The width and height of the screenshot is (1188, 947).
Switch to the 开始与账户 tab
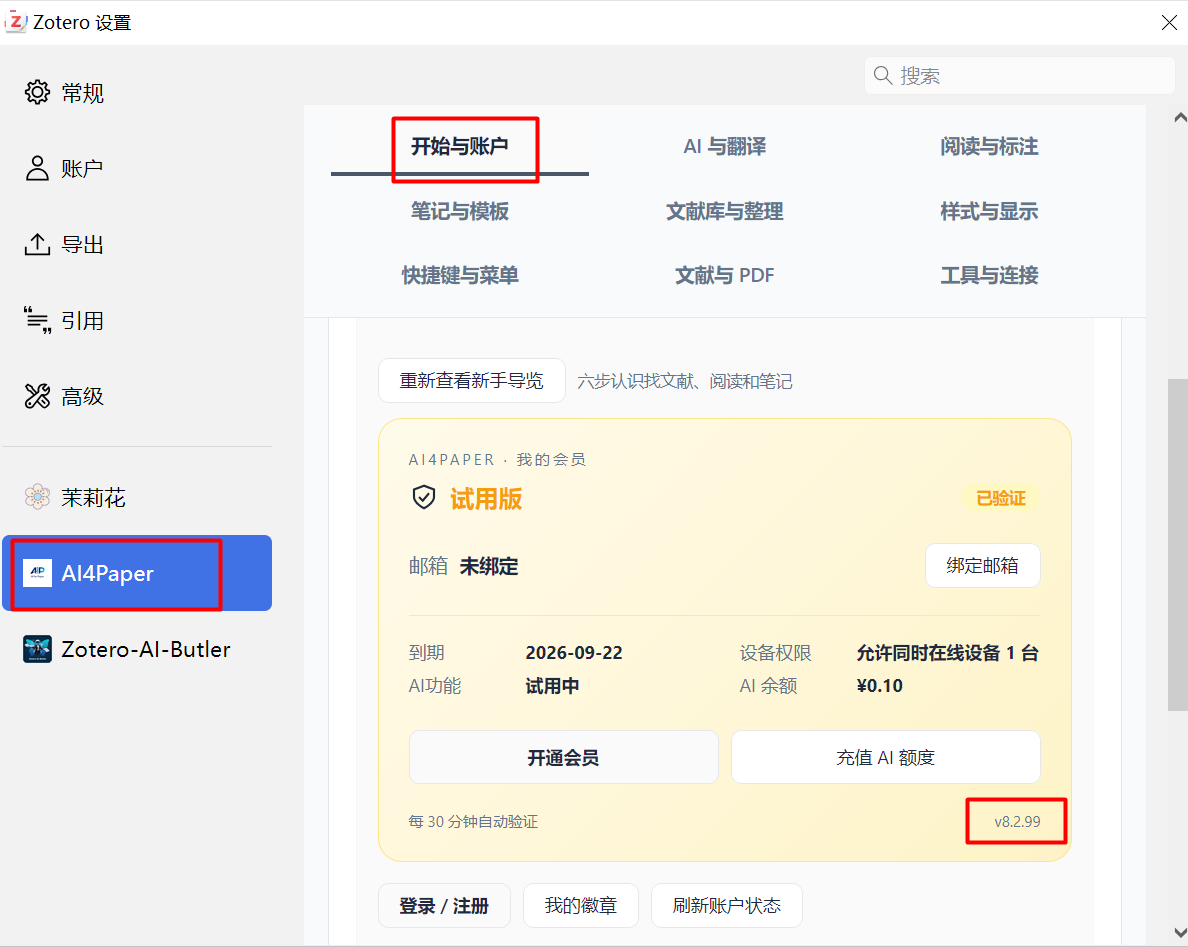click(460, 146)
